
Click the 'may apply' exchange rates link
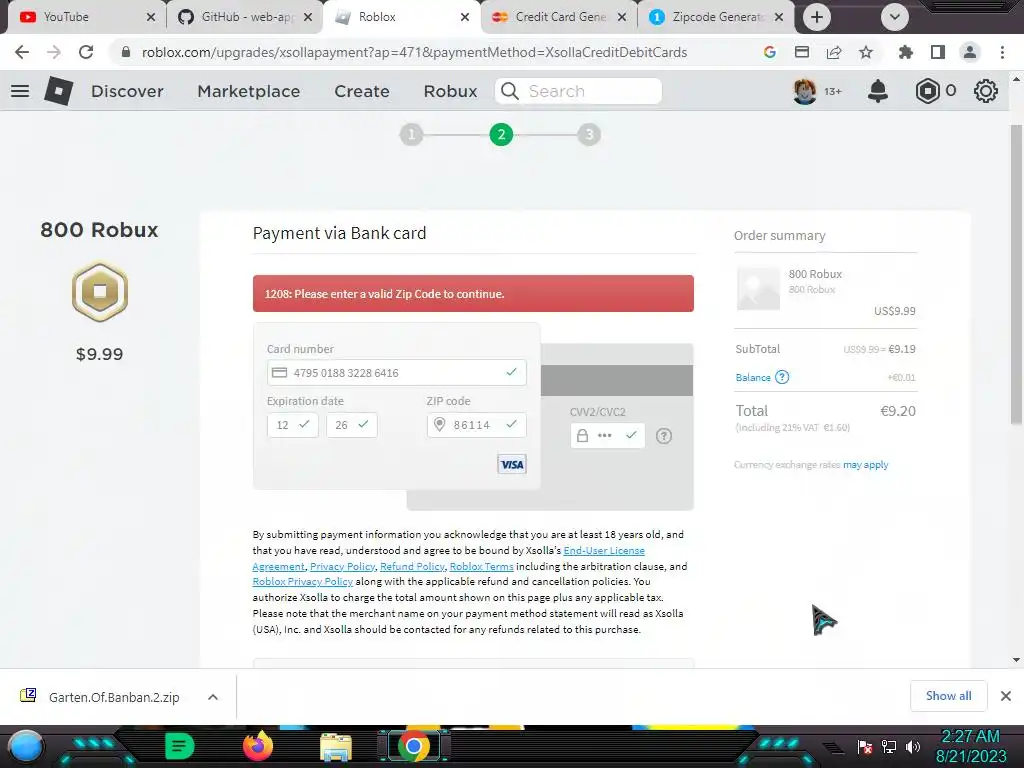(x=865, y=464)
